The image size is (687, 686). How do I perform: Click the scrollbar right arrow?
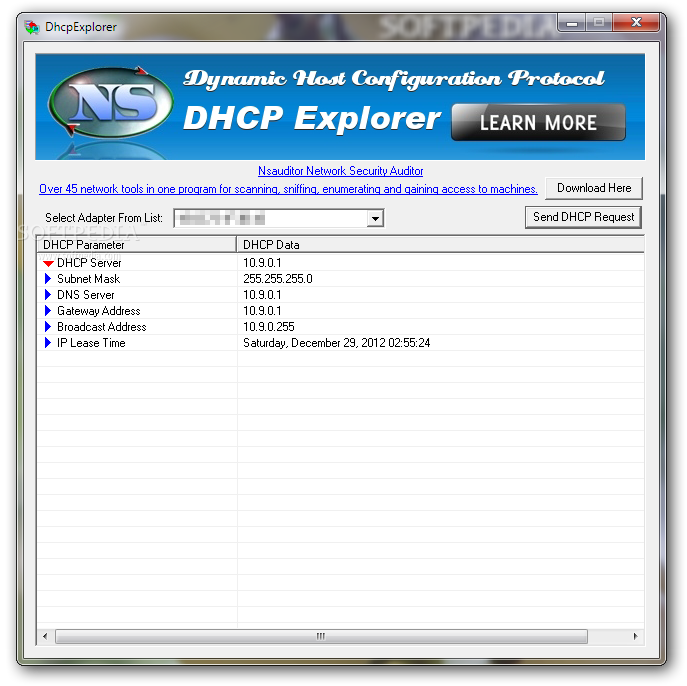point(635,636)
